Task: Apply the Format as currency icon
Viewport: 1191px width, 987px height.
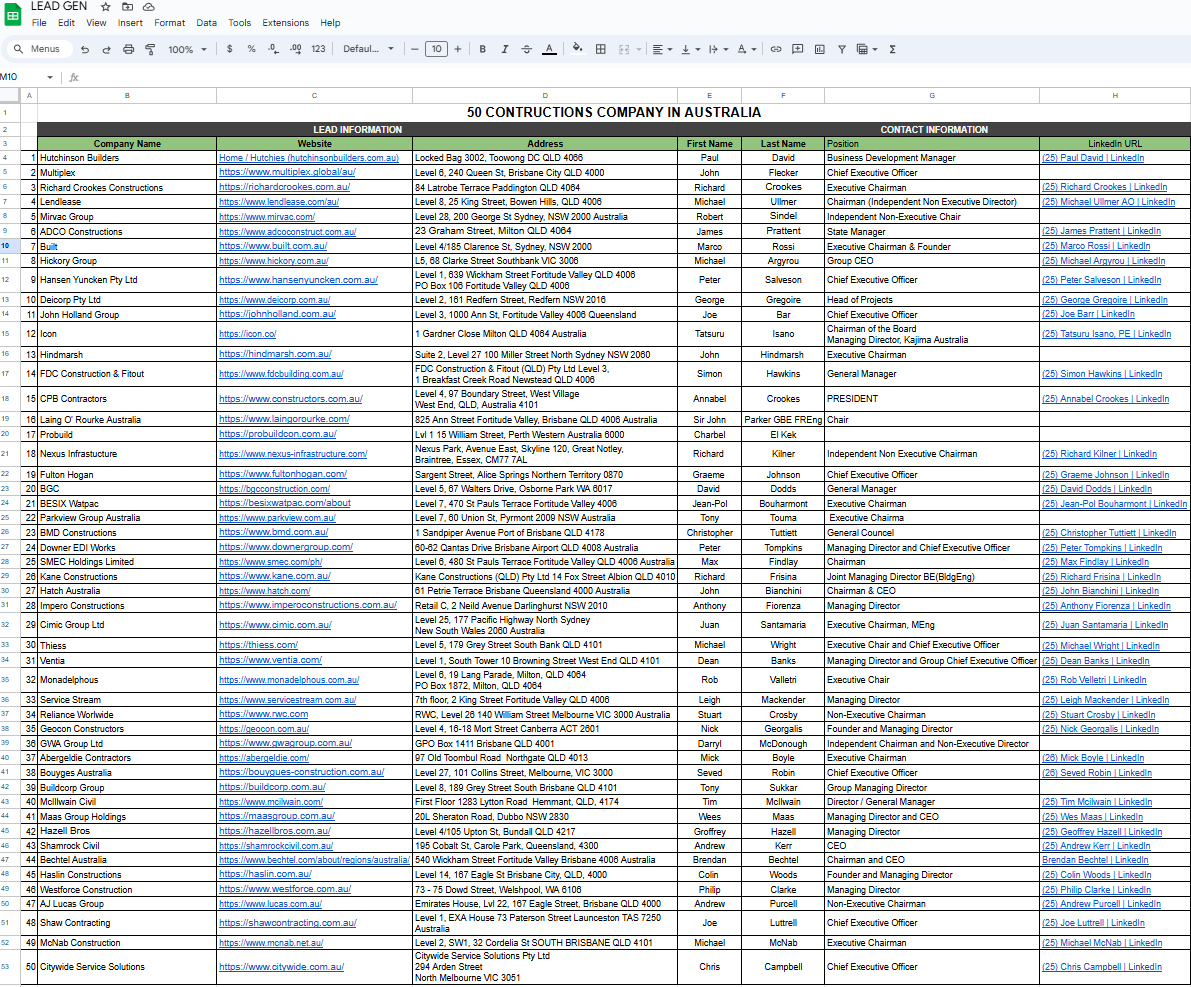Action: coord(229,48)
